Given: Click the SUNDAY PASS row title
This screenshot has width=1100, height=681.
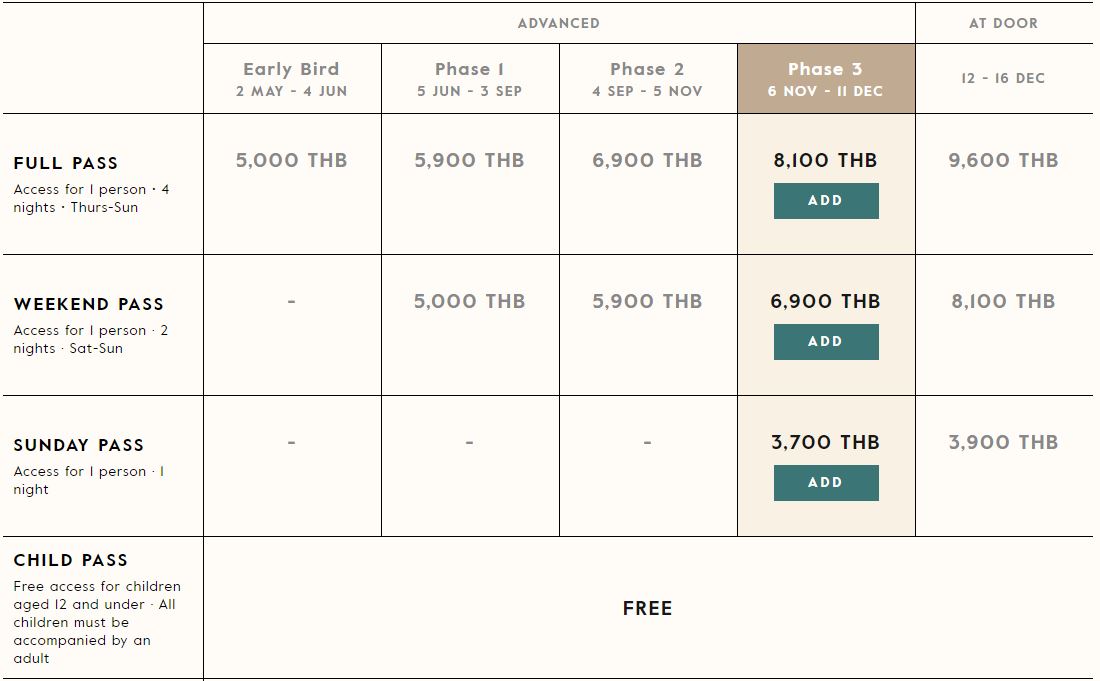Looking at the screenshot, I should (79, 445).
